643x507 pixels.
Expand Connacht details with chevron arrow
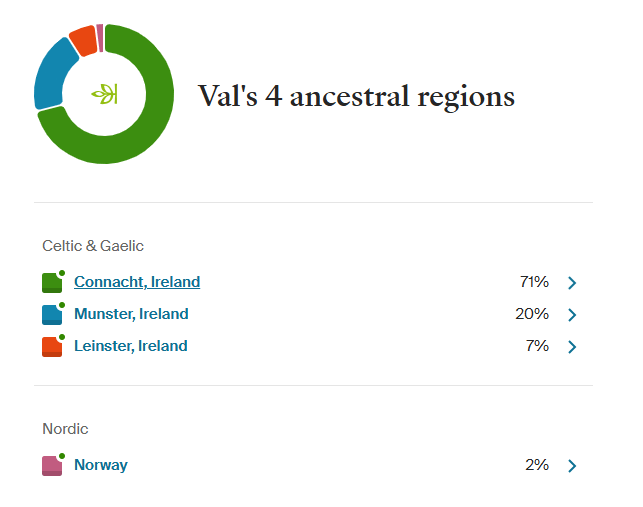pyautogui.click(x=572, y=283)
